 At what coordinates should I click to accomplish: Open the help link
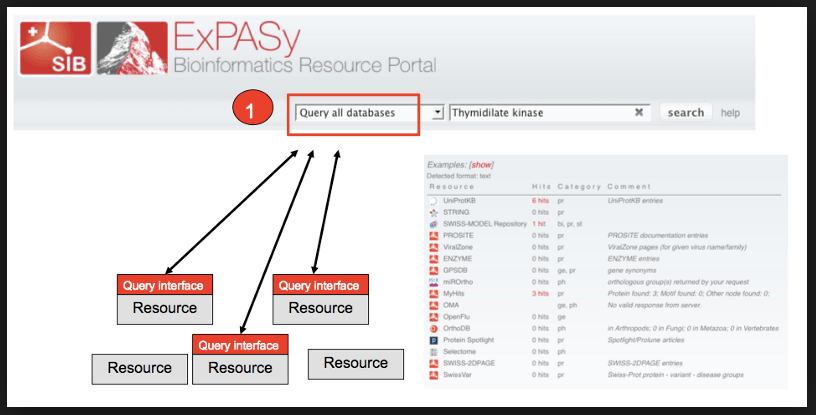(x=730, y=113)
